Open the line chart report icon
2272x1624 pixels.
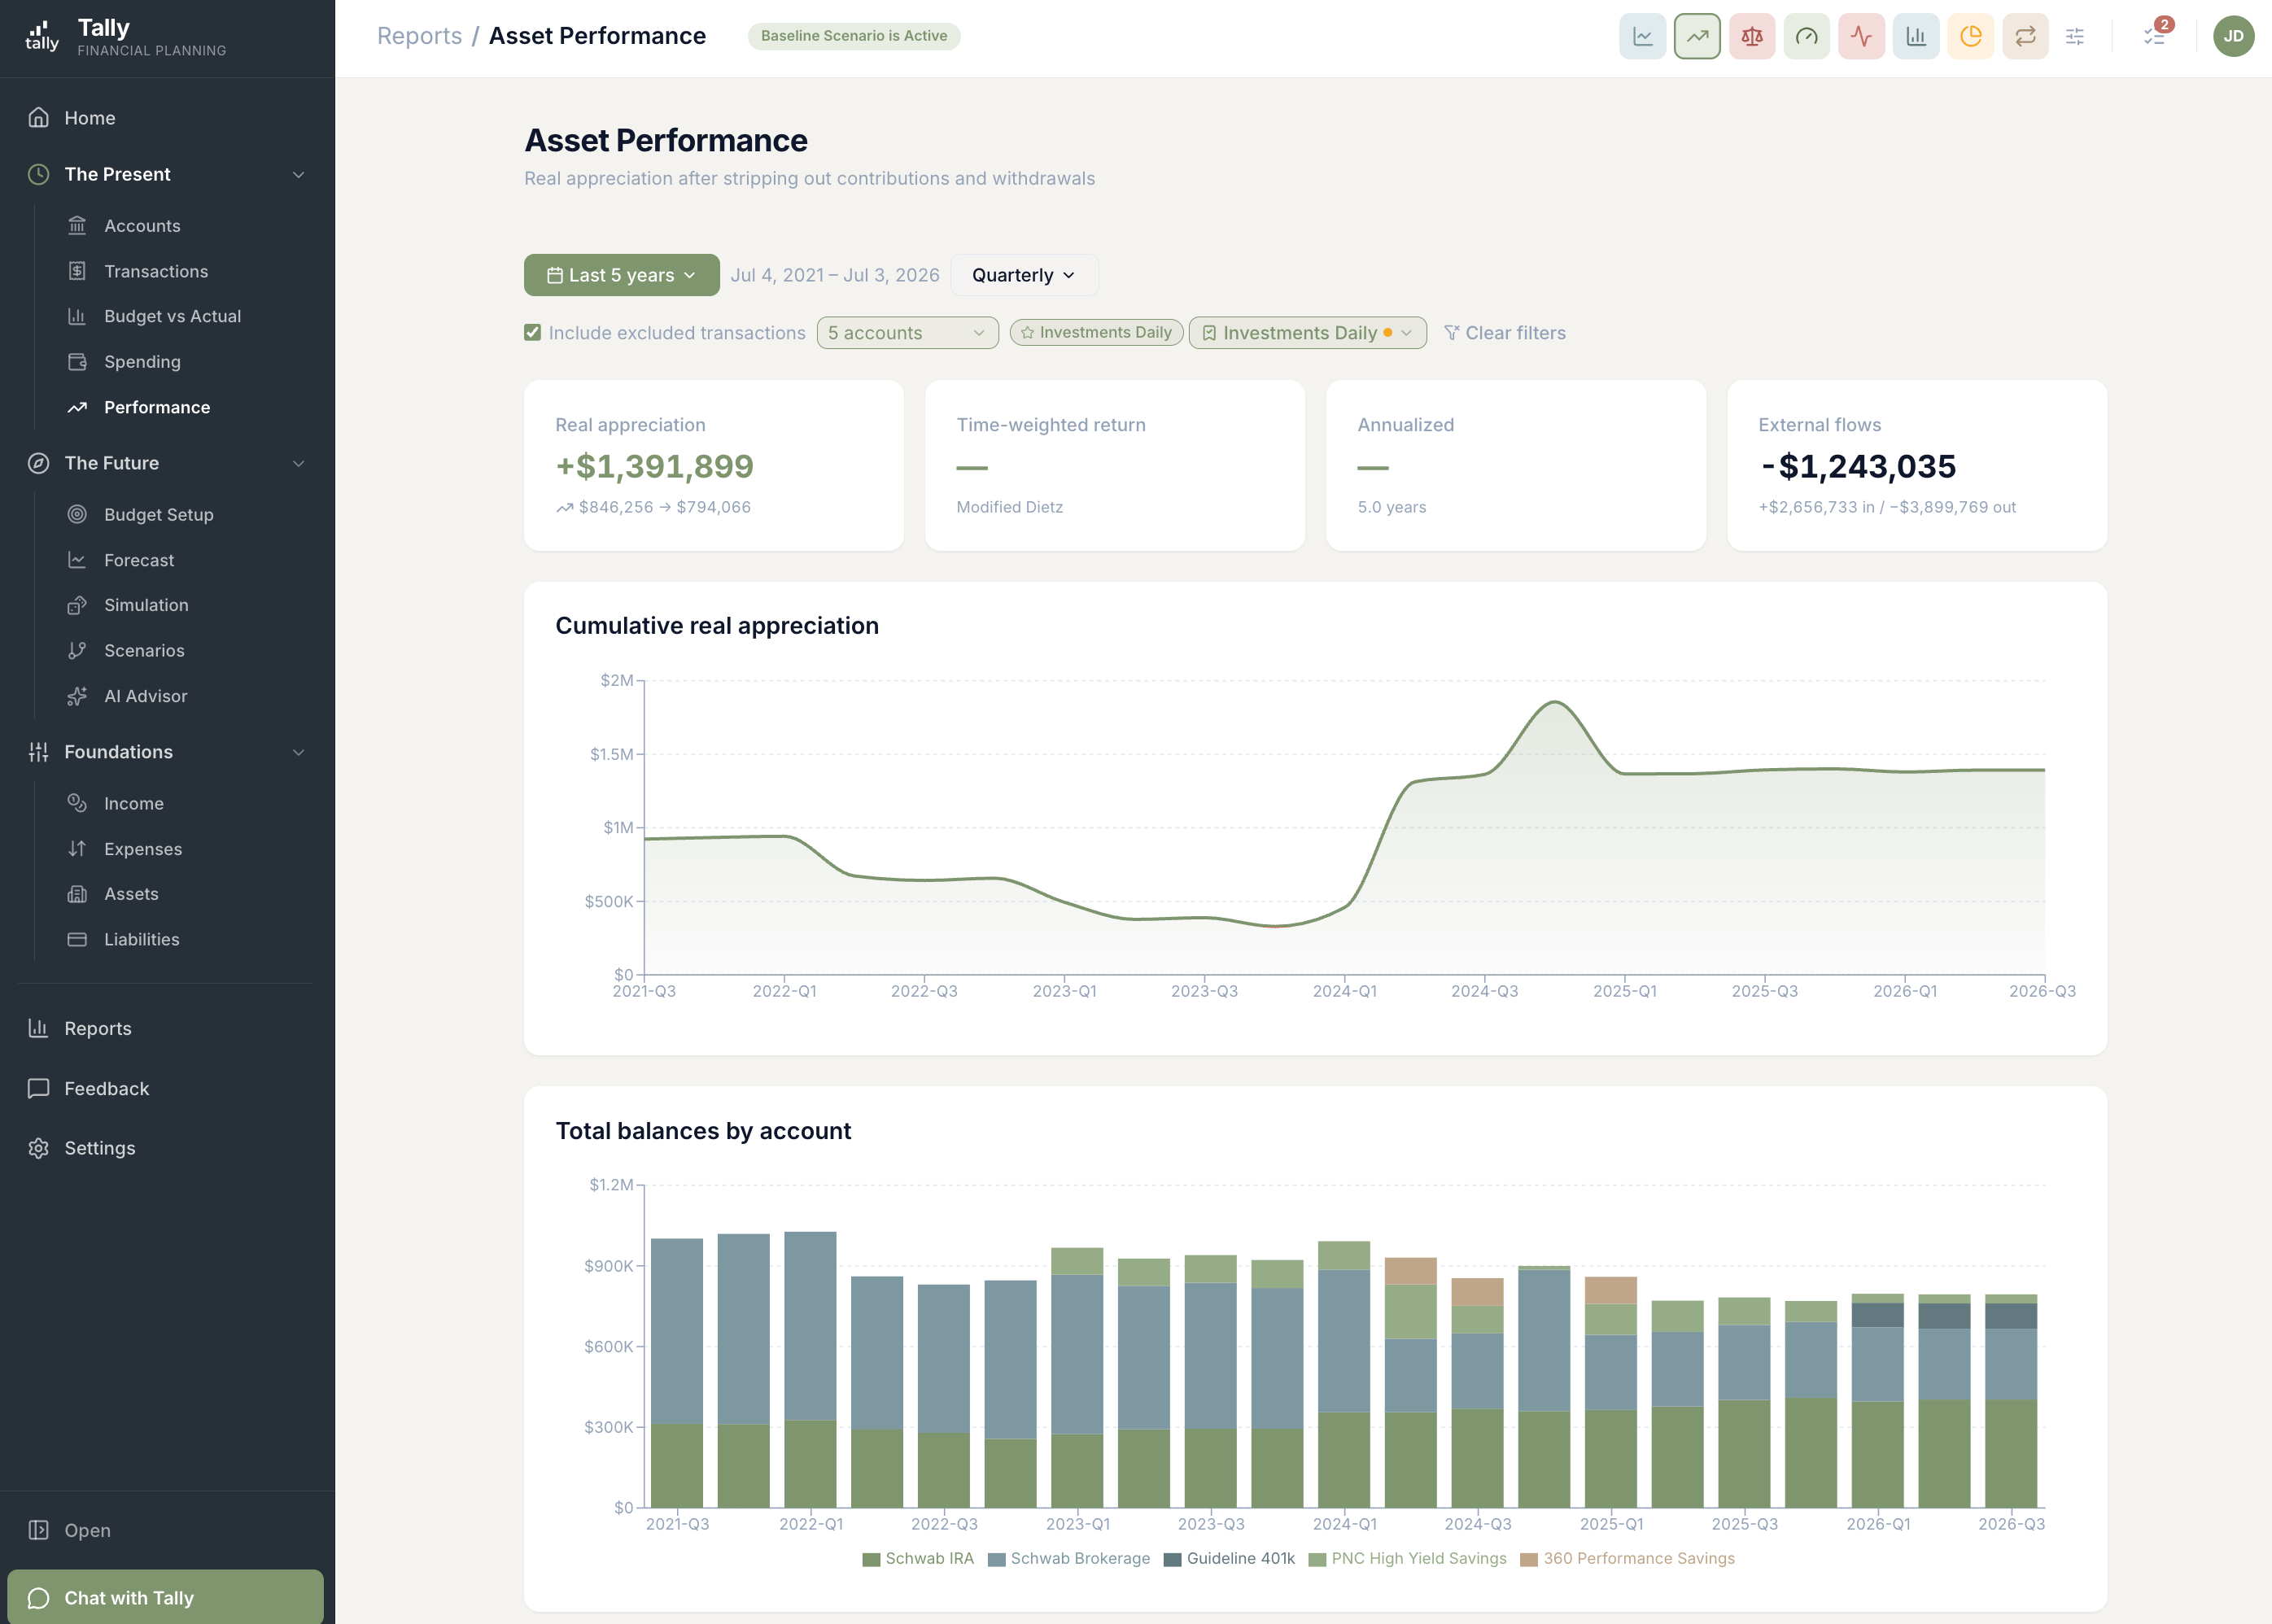(x=1642, y=36)
